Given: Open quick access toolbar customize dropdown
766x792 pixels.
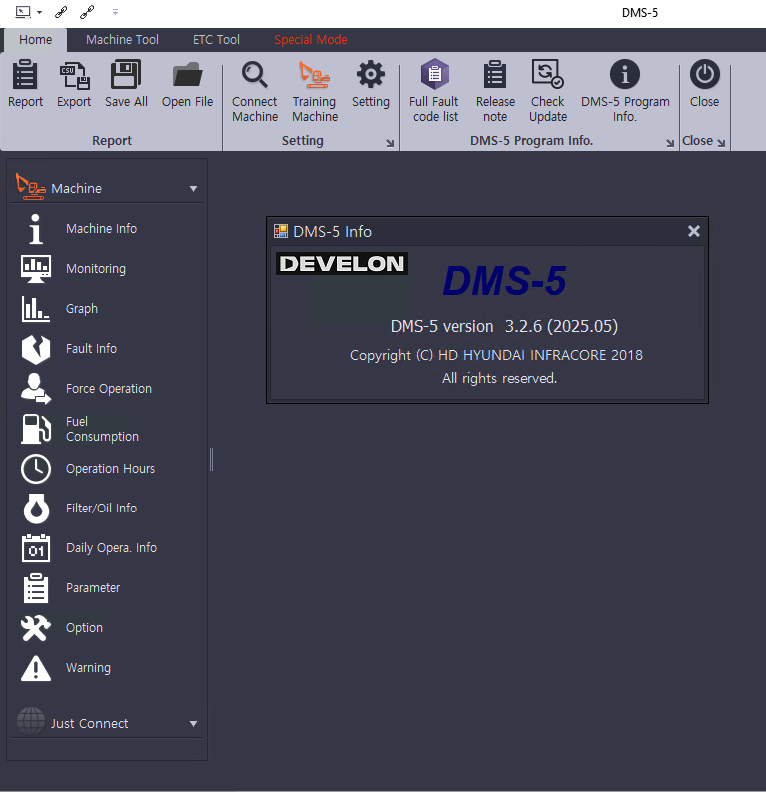Looking at the screenshot, I should coord(115,12).
